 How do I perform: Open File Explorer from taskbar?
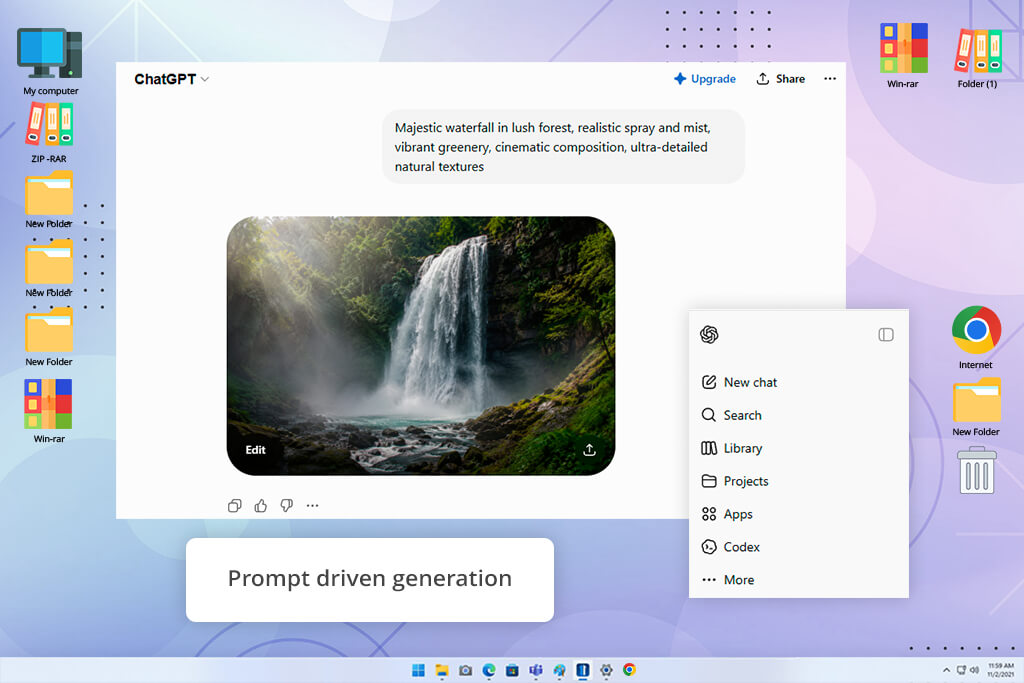[442, 670]
